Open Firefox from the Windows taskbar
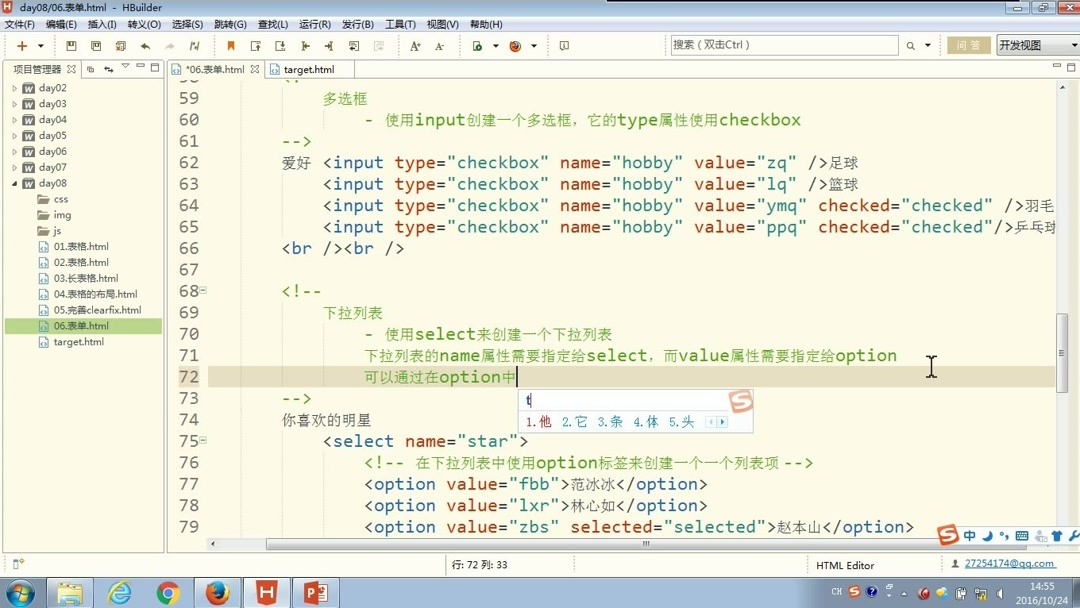 218,592
